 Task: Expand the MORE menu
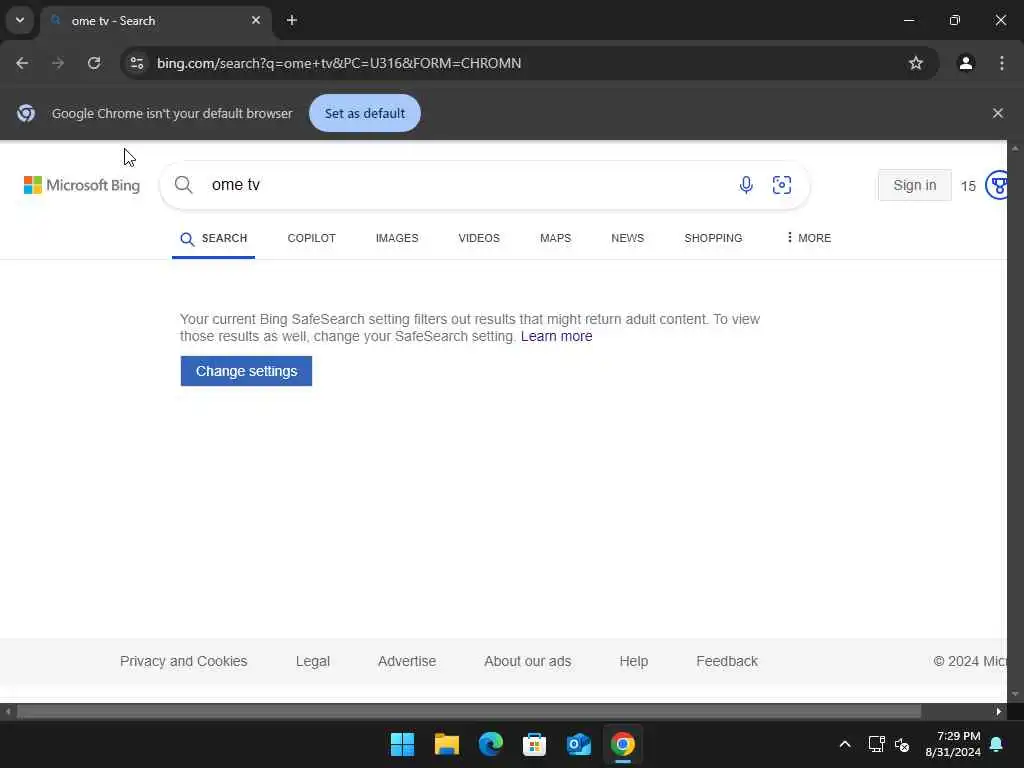[808, 238]
